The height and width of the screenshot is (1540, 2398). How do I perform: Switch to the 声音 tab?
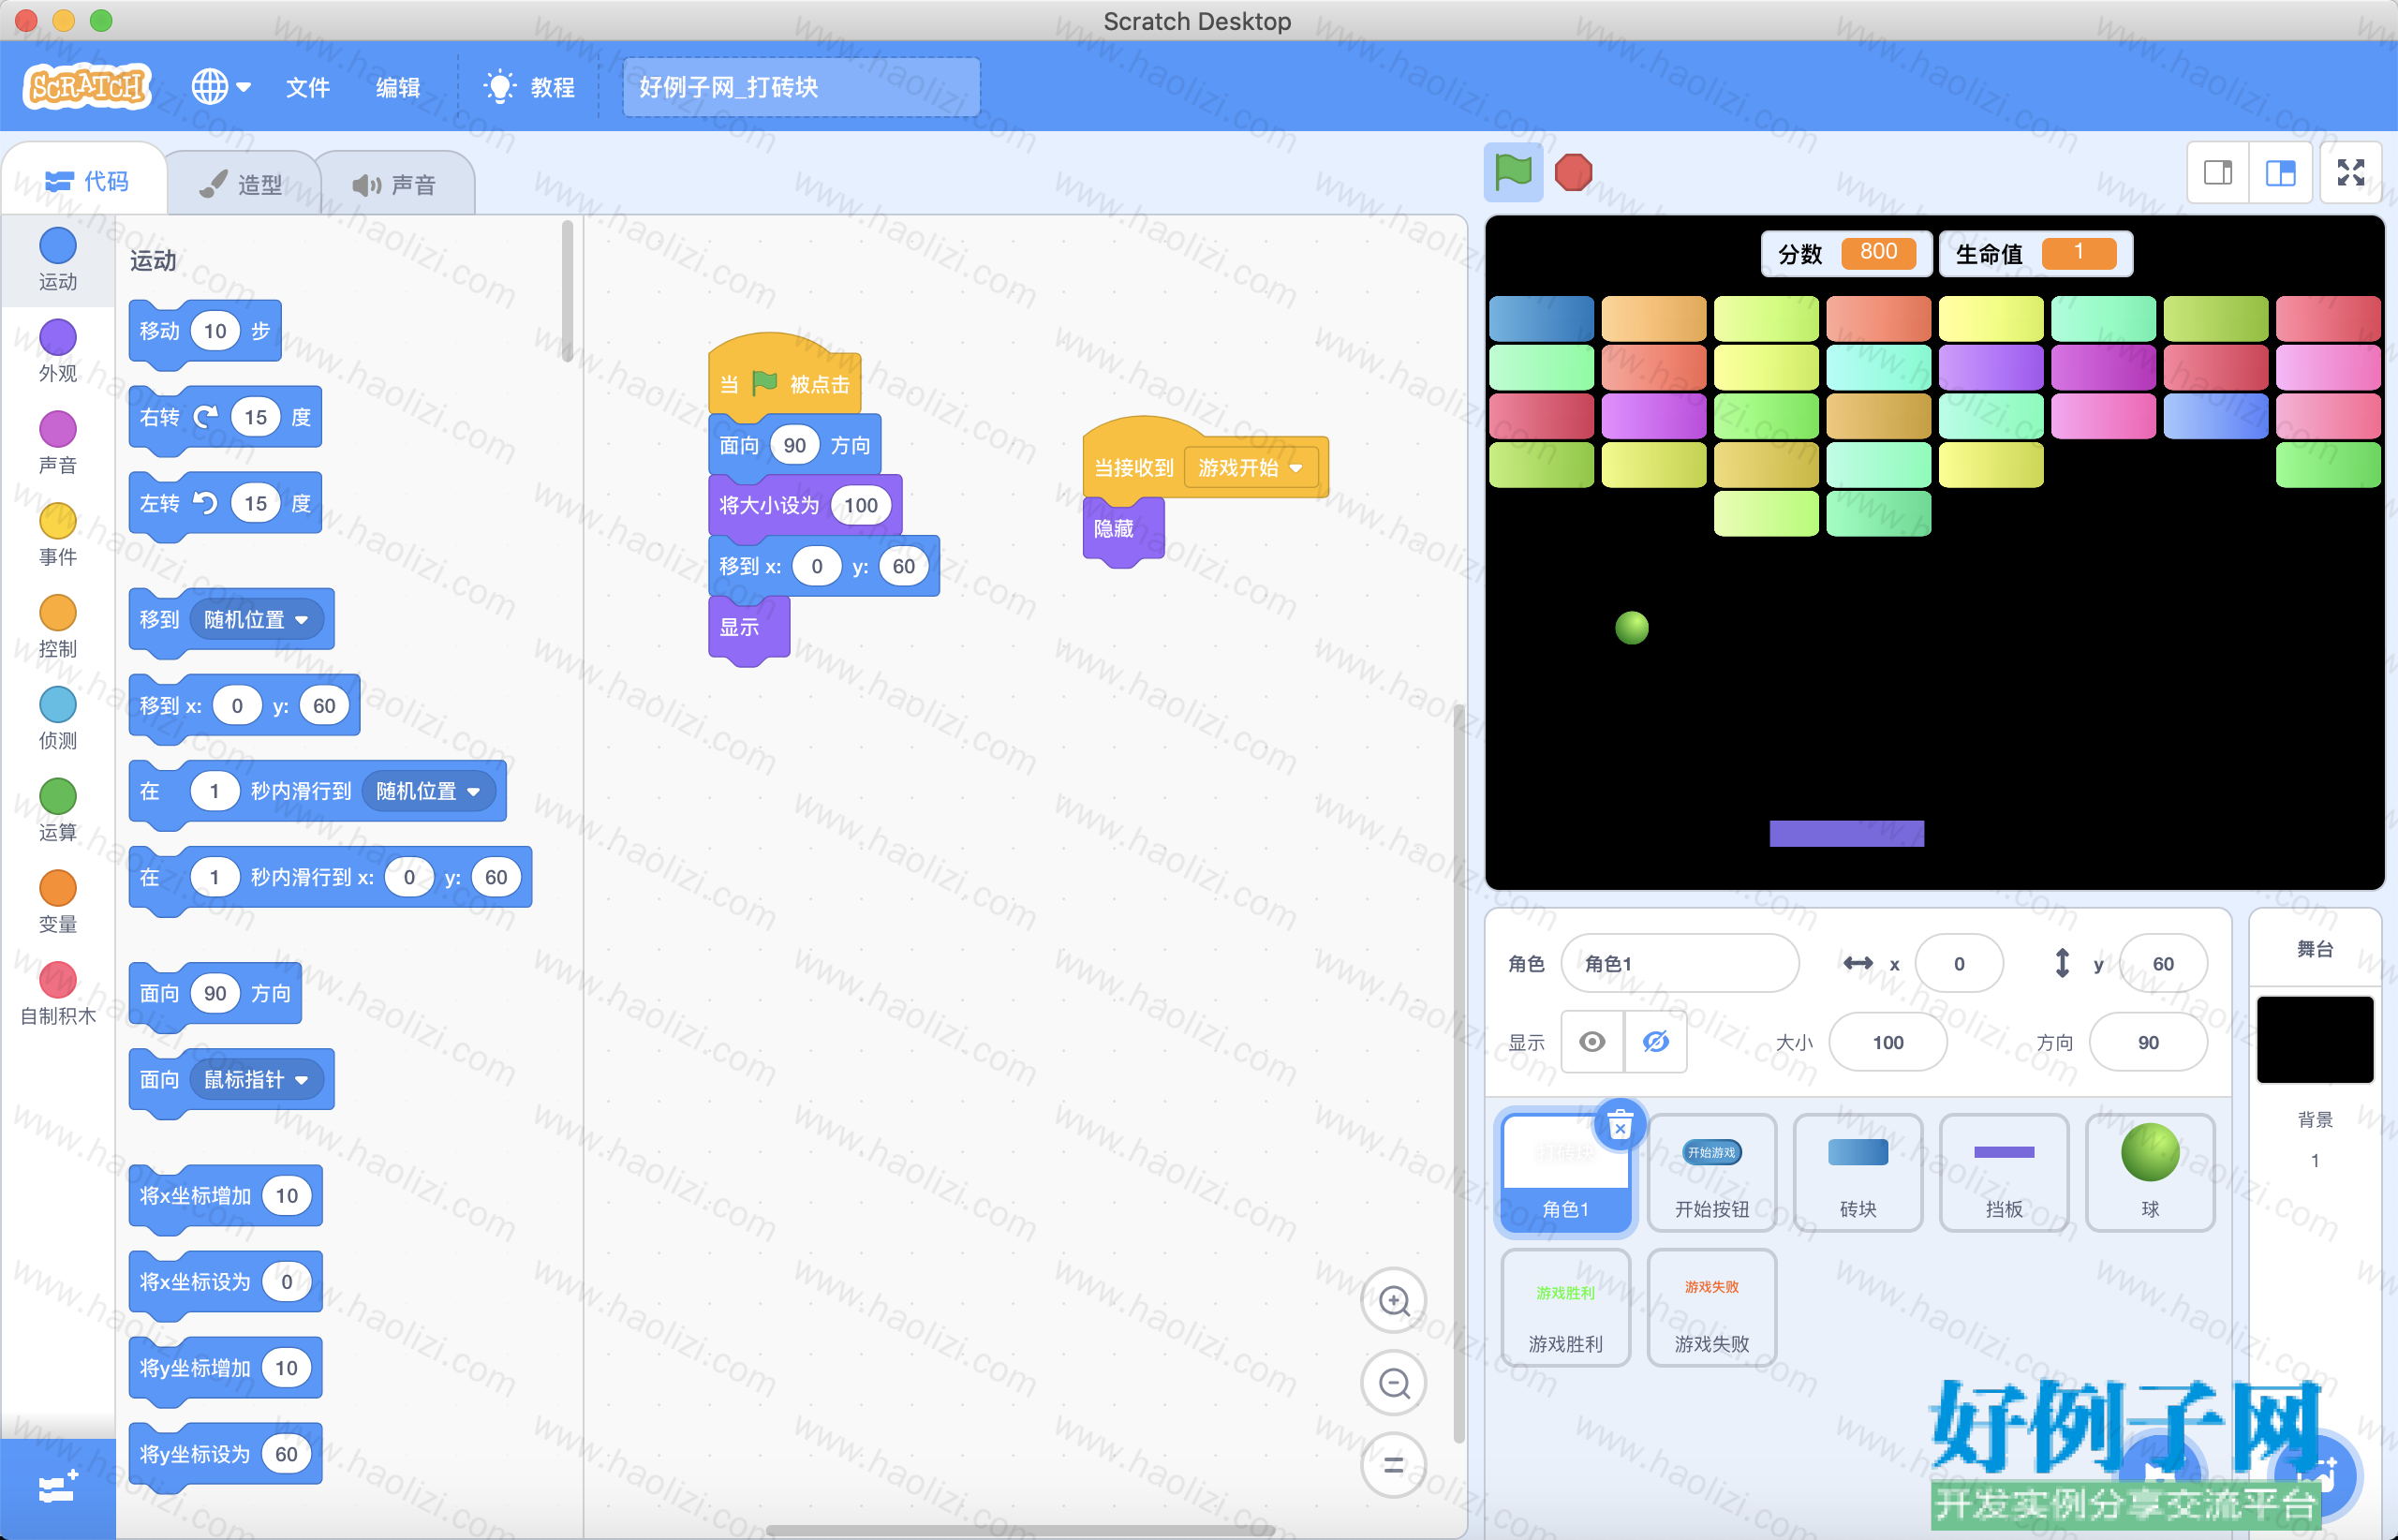395,184
